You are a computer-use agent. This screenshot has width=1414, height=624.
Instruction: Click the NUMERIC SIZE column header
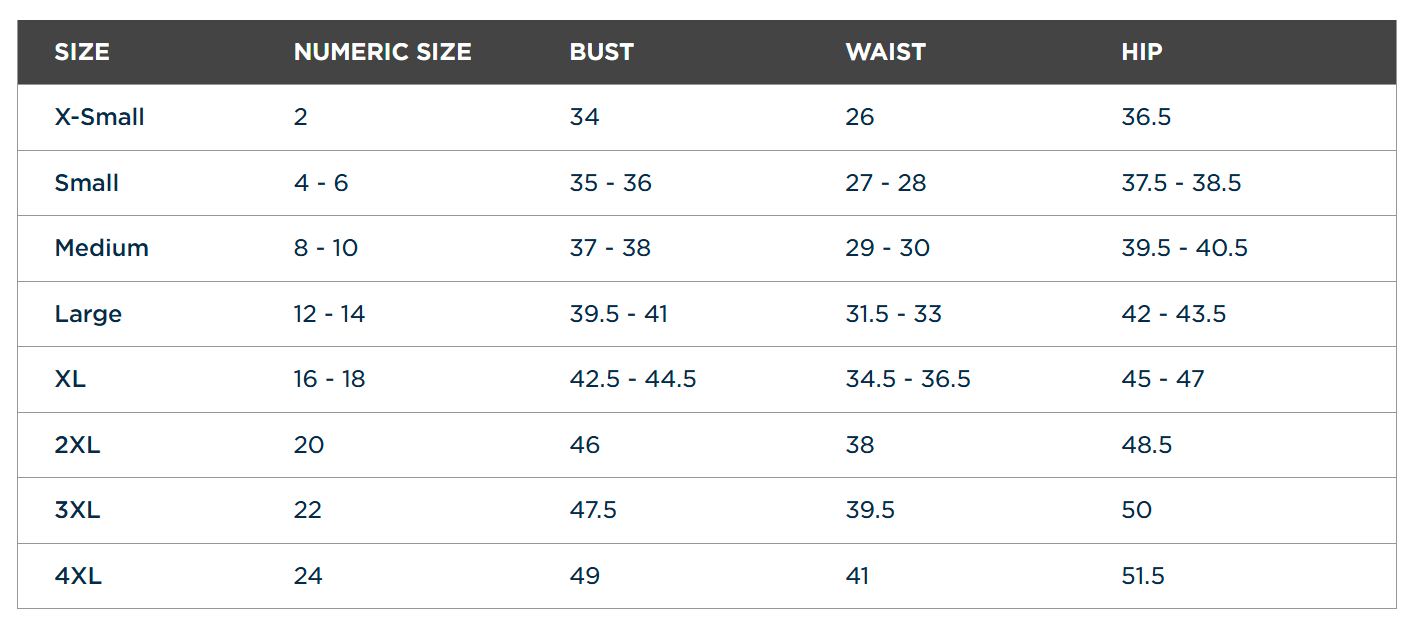point(383,52)
